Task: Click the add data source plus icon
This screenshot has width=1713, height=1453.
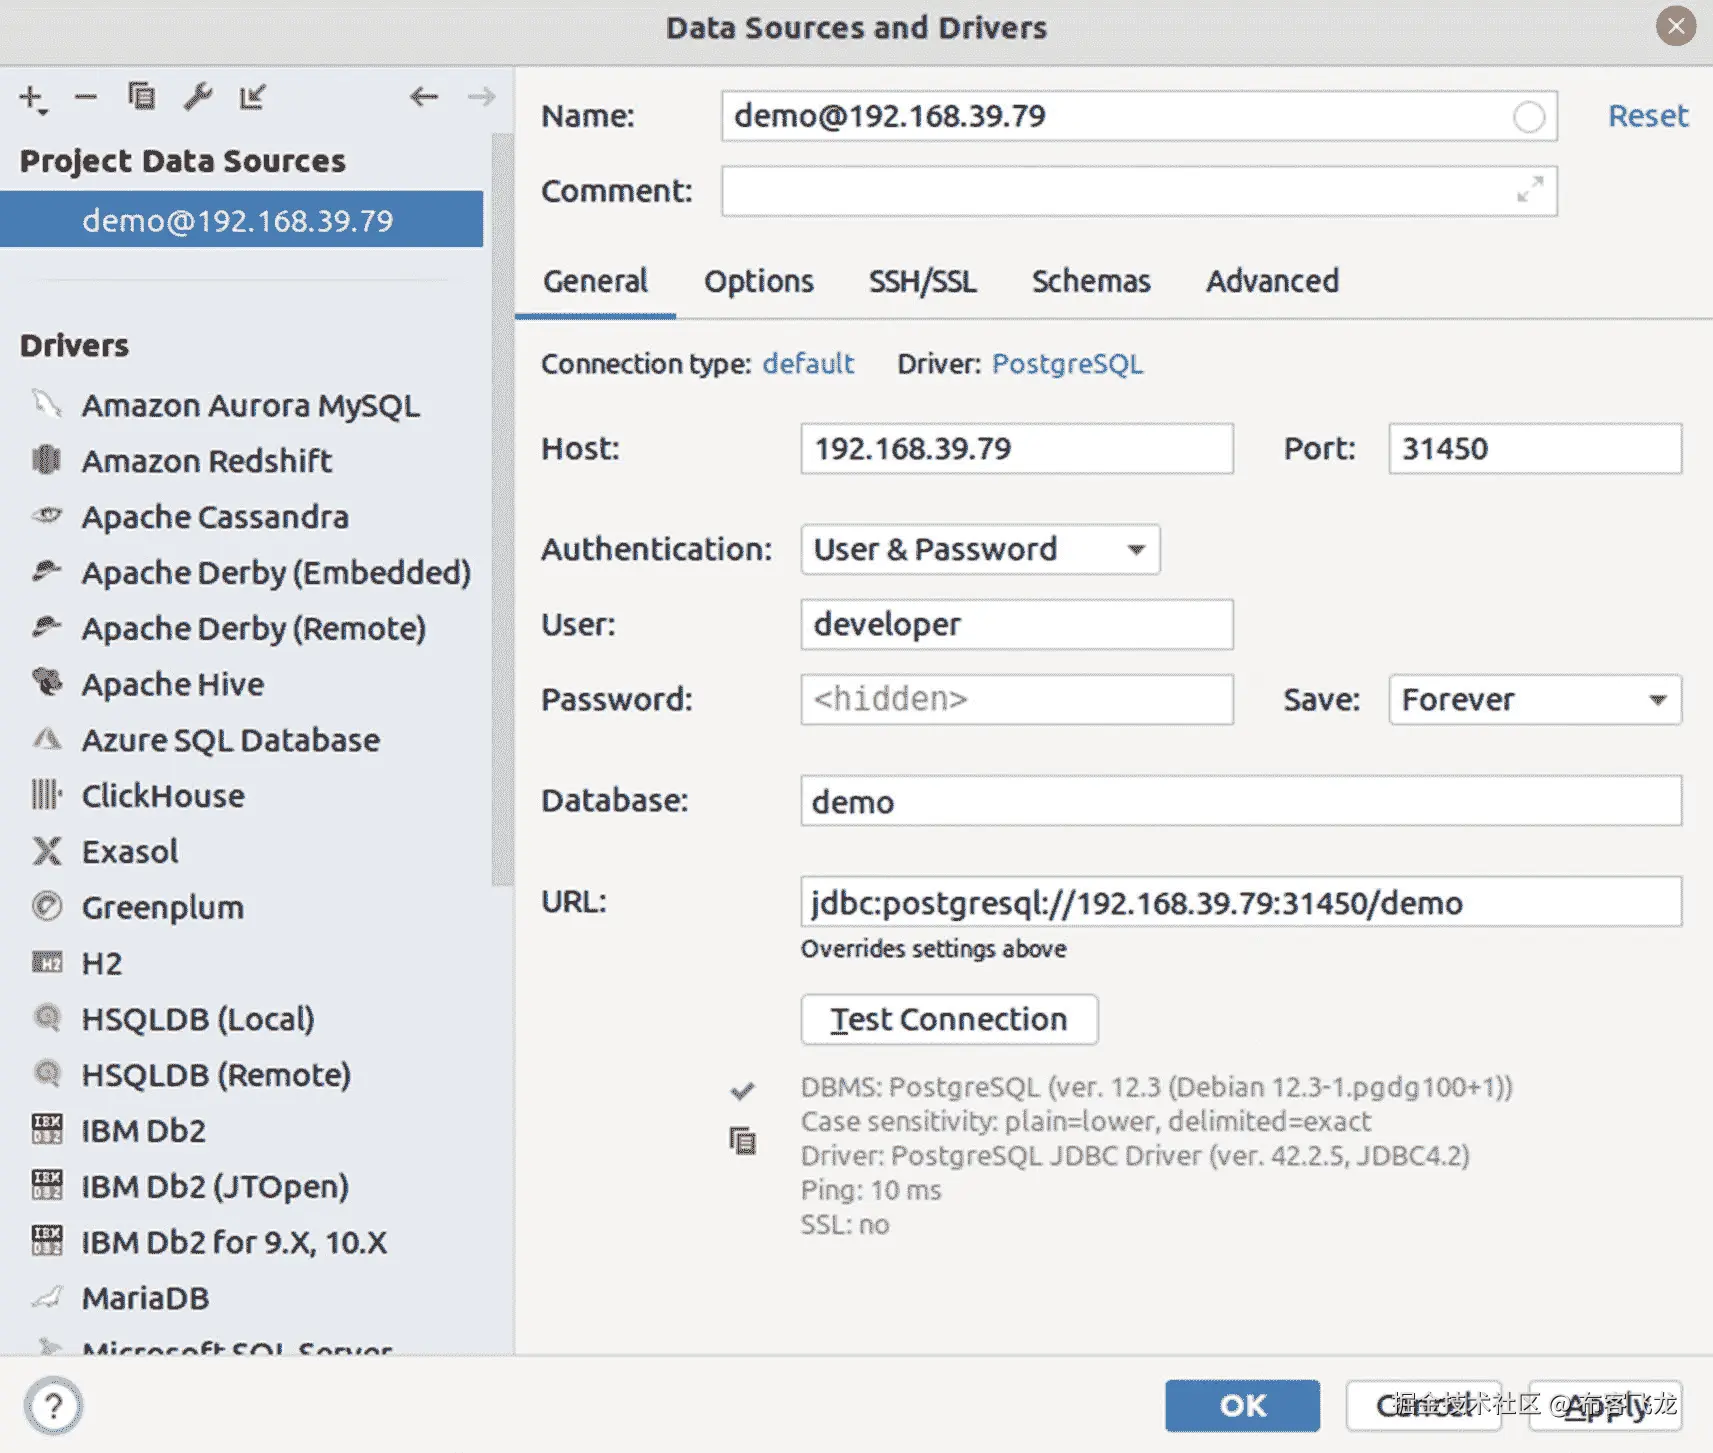Action: pos(32,98)
